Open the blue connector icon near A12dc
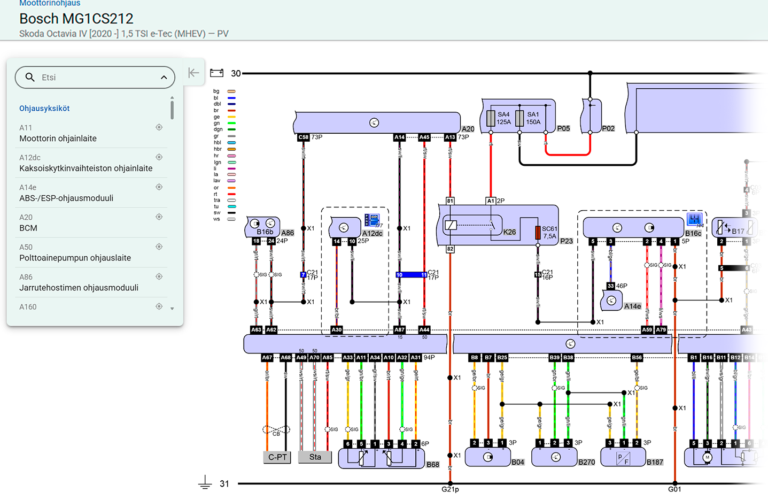The height and width of the screenshot is (500, 768). pyautogui.click(x=373, y=219)
